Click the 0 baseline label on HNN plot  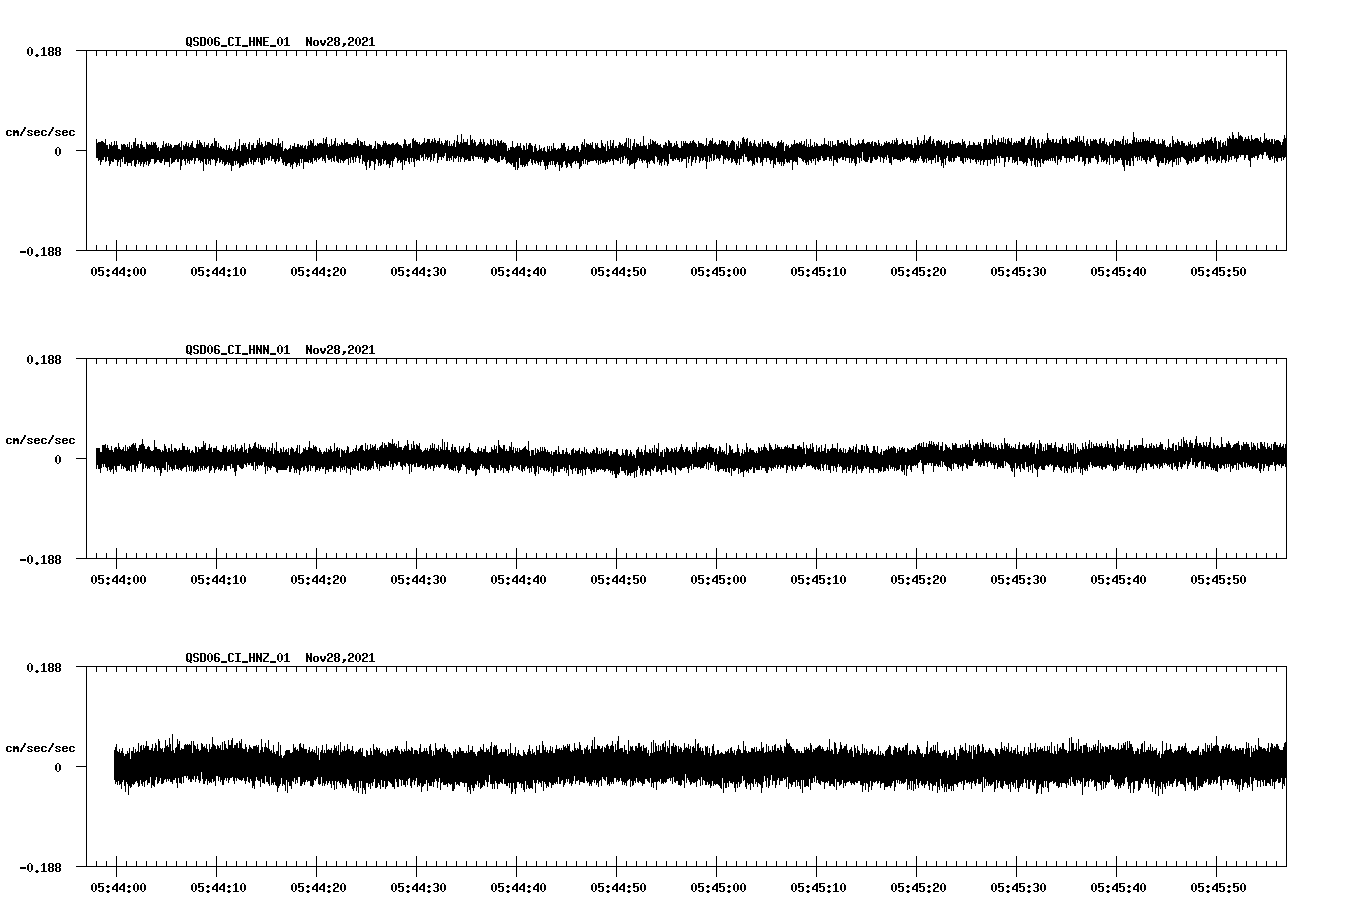pyautogui.click(x=57, y=460)
